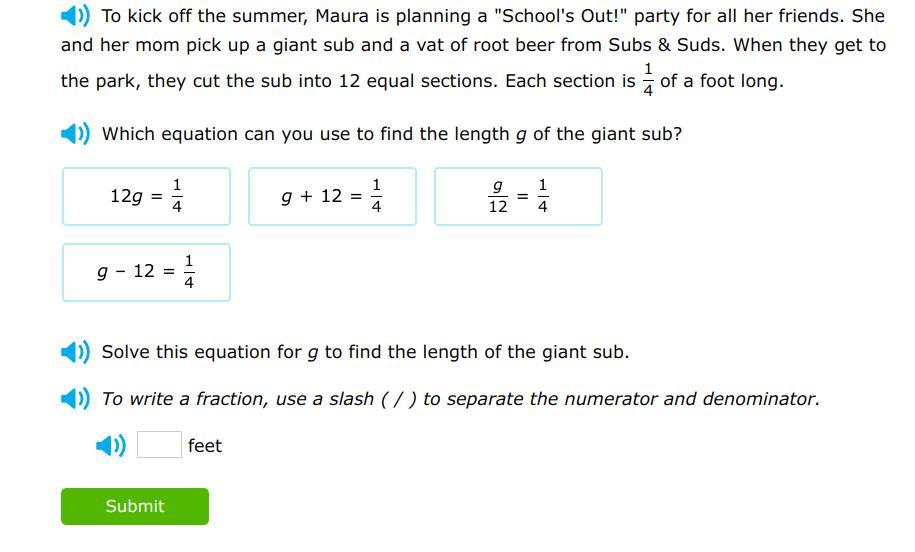Screen dimensions: 915x552
Task: Click the 12 denominator in the g/12 option
Action: tap(498, 207)
